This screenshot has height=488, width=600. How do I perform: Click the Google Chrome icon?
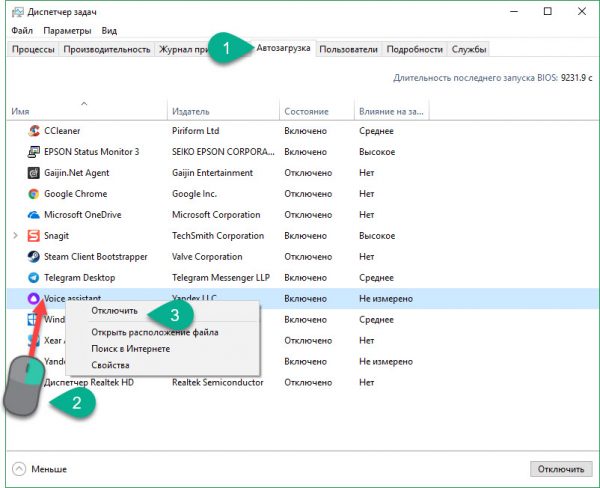click(34, 194)
